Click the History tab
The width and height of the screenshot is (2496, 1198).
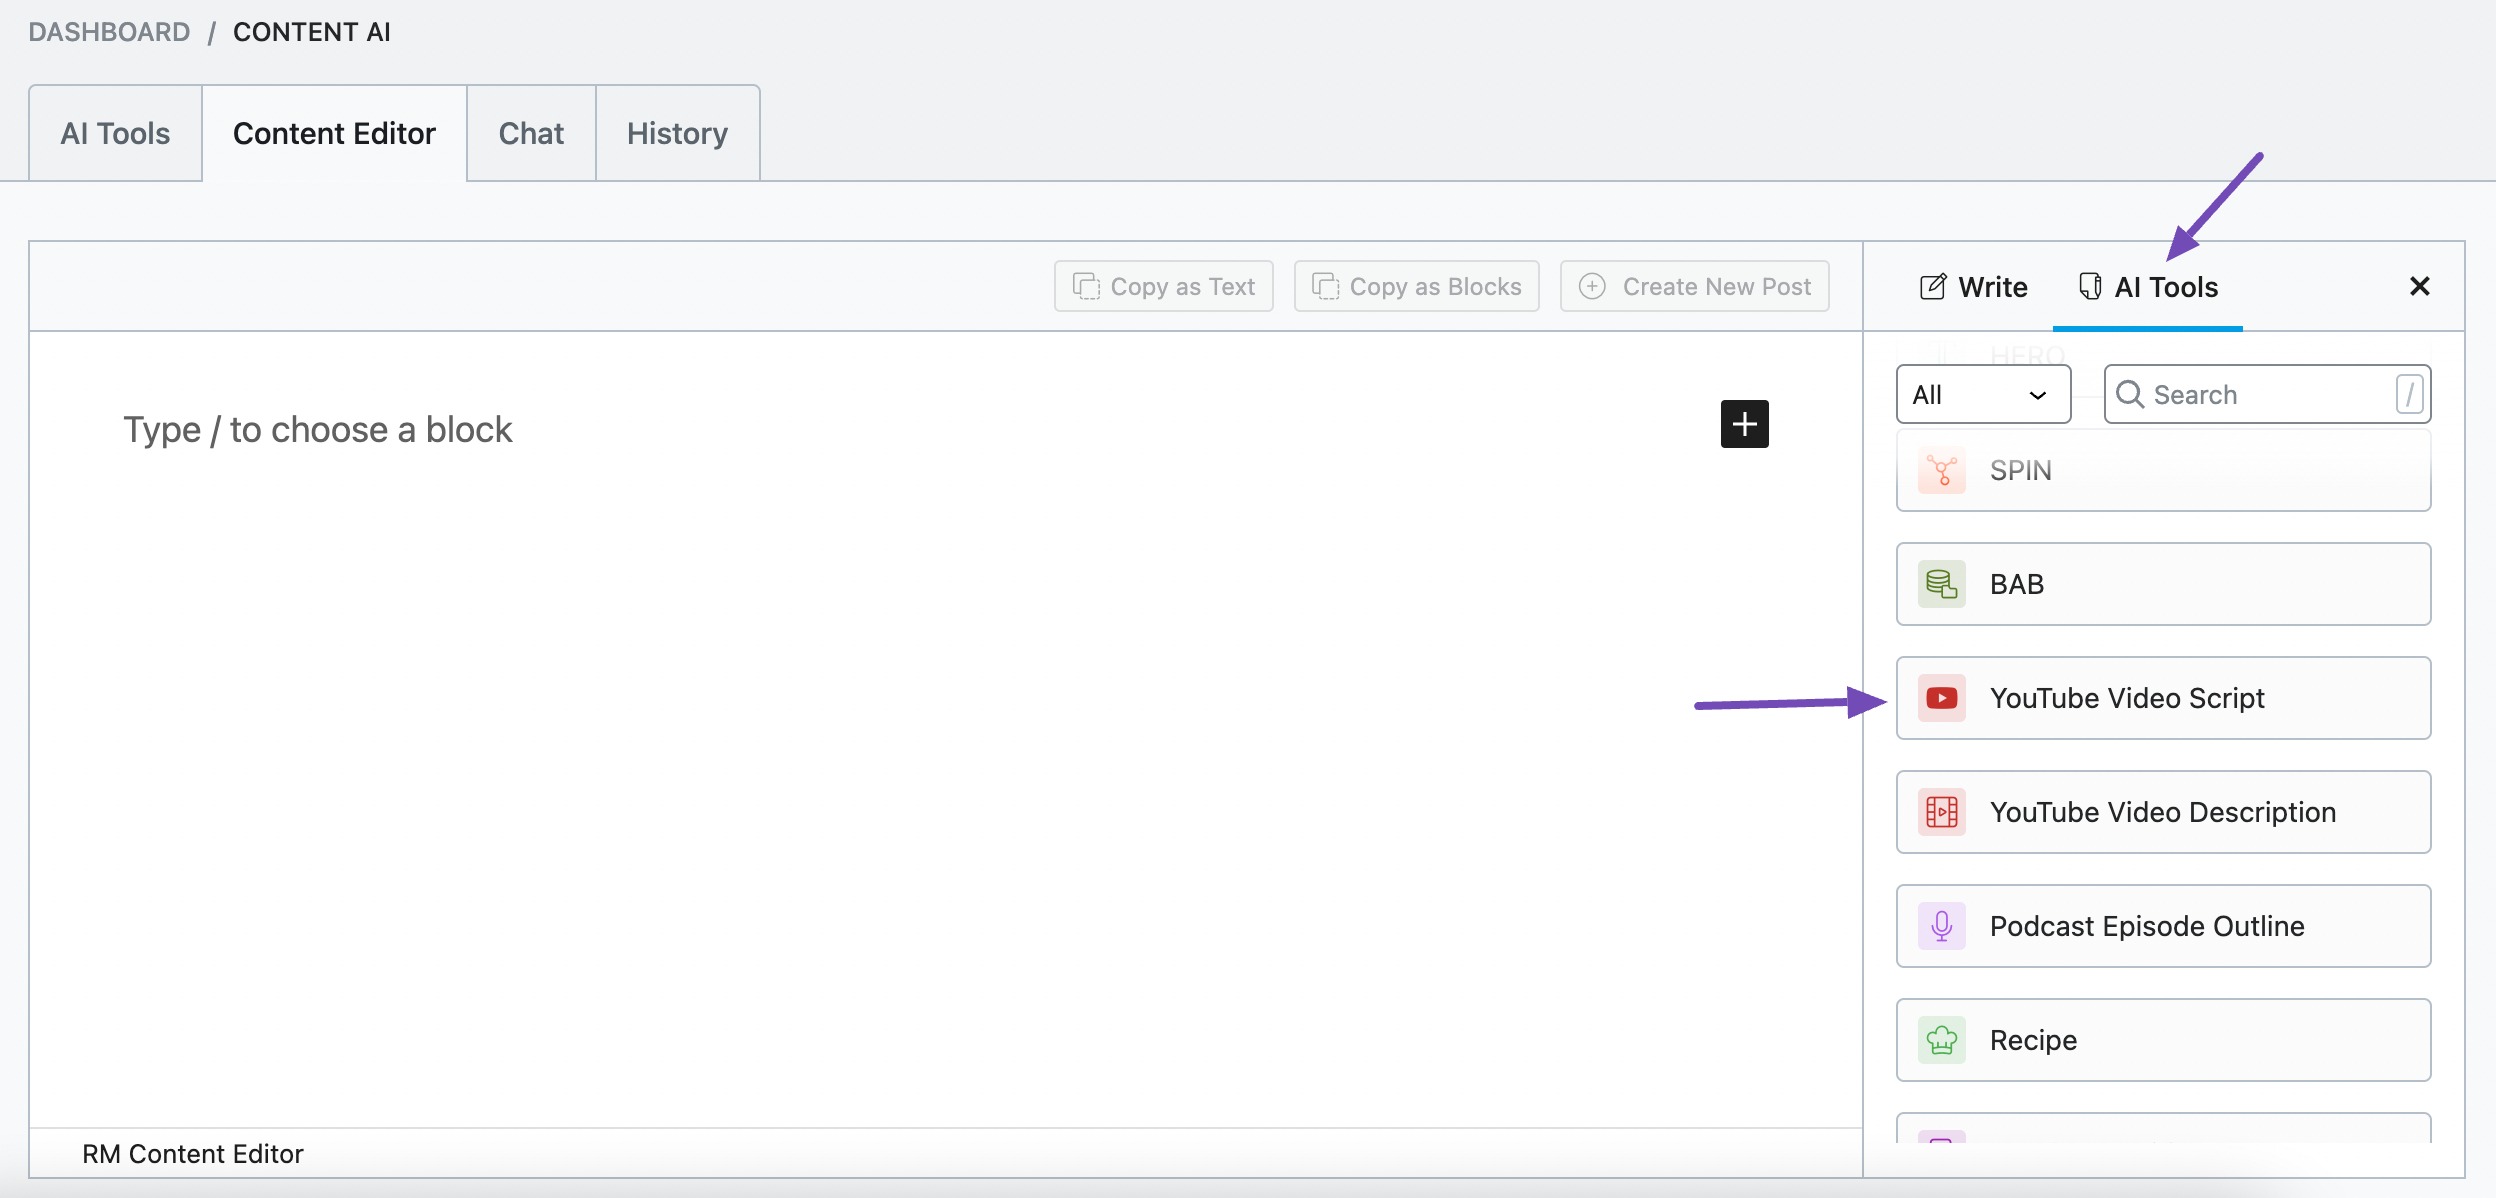tap(677, 132)
